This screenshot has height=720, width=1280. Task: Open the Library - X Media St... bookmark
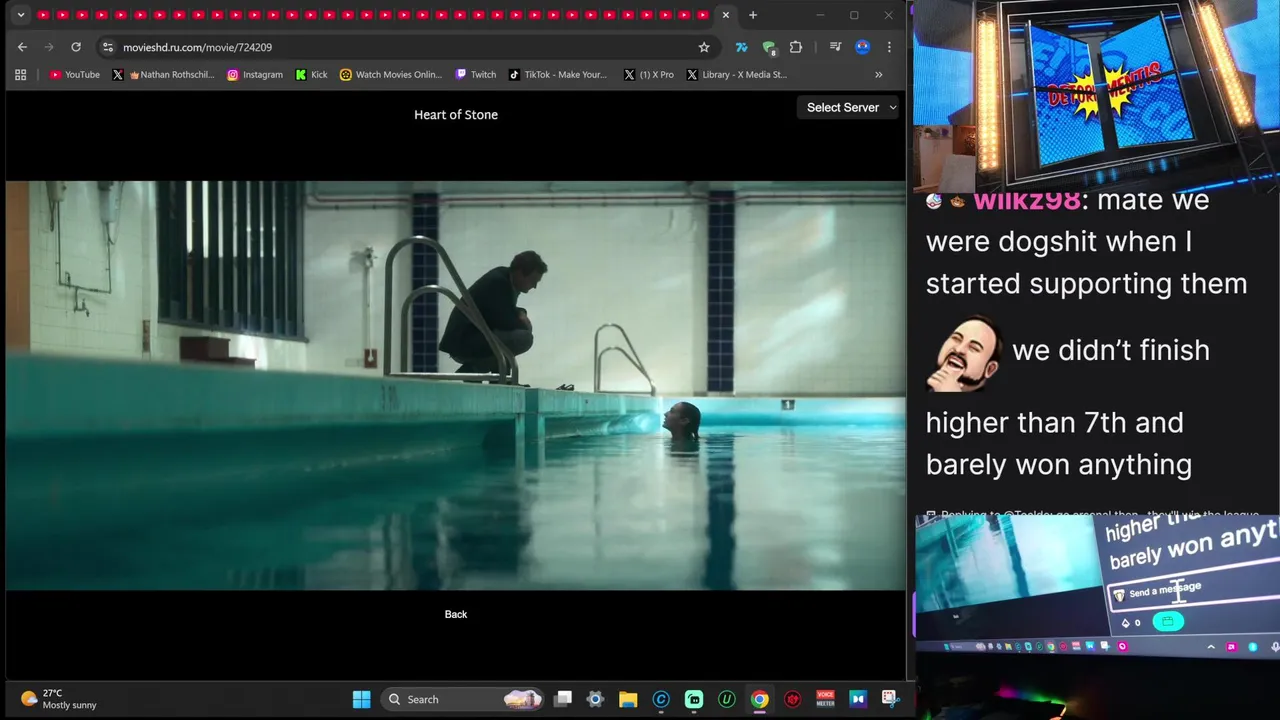click(736, 74)
